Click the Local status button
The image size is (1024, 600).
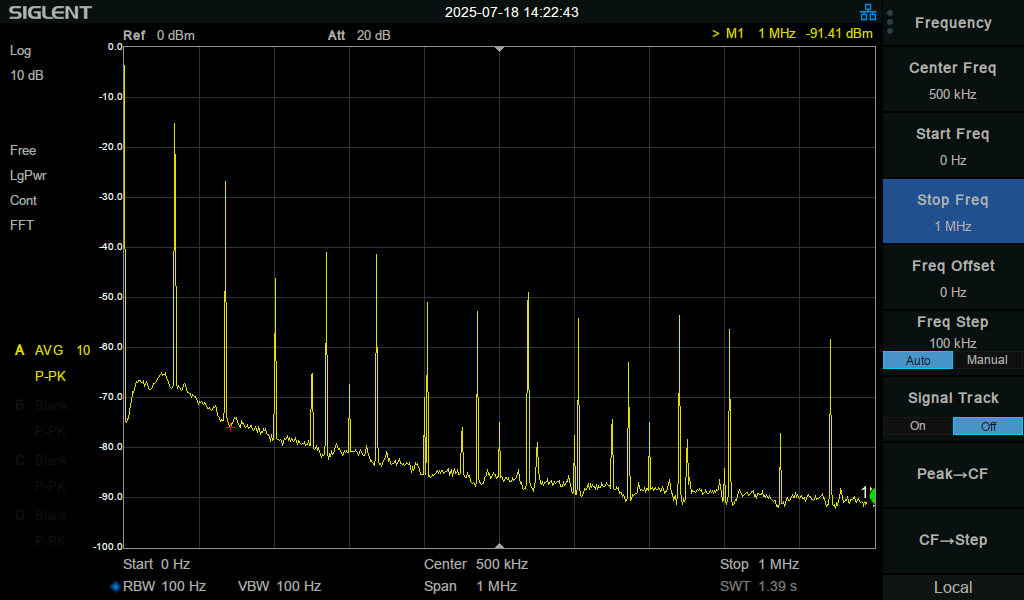953,588
